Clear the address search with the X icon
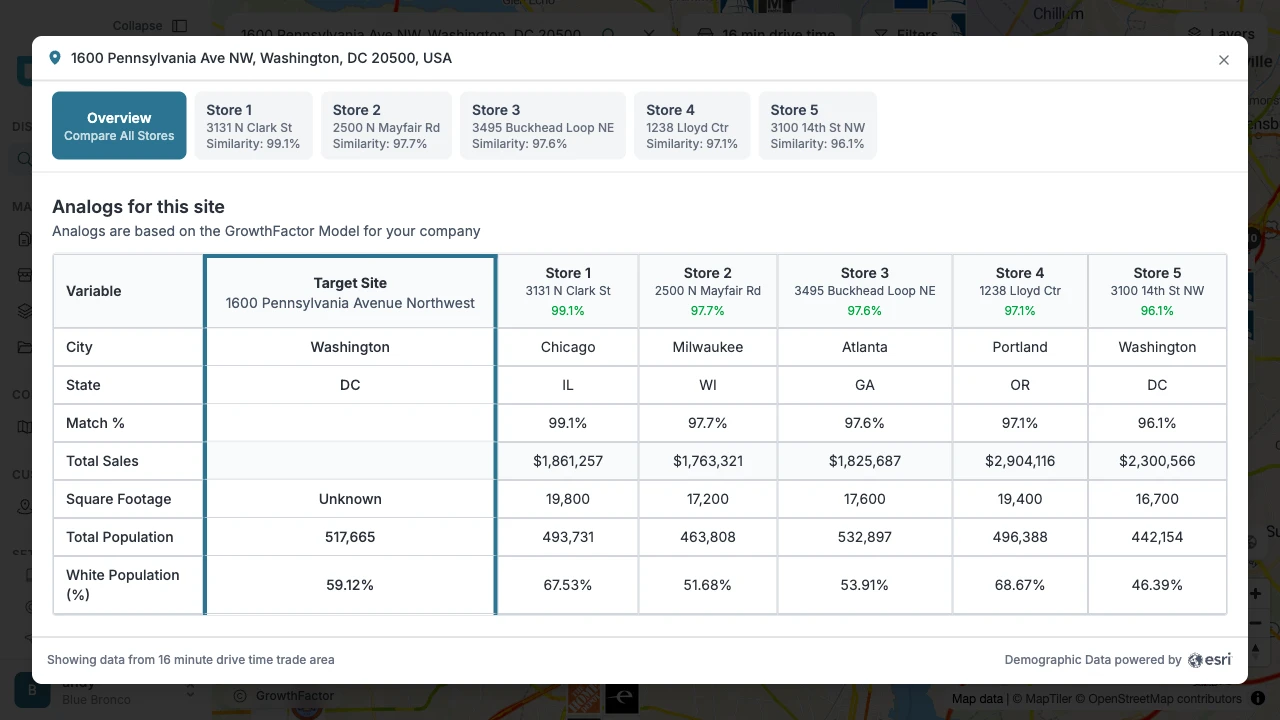The image size is (1280, 720). tap(649, 34)
